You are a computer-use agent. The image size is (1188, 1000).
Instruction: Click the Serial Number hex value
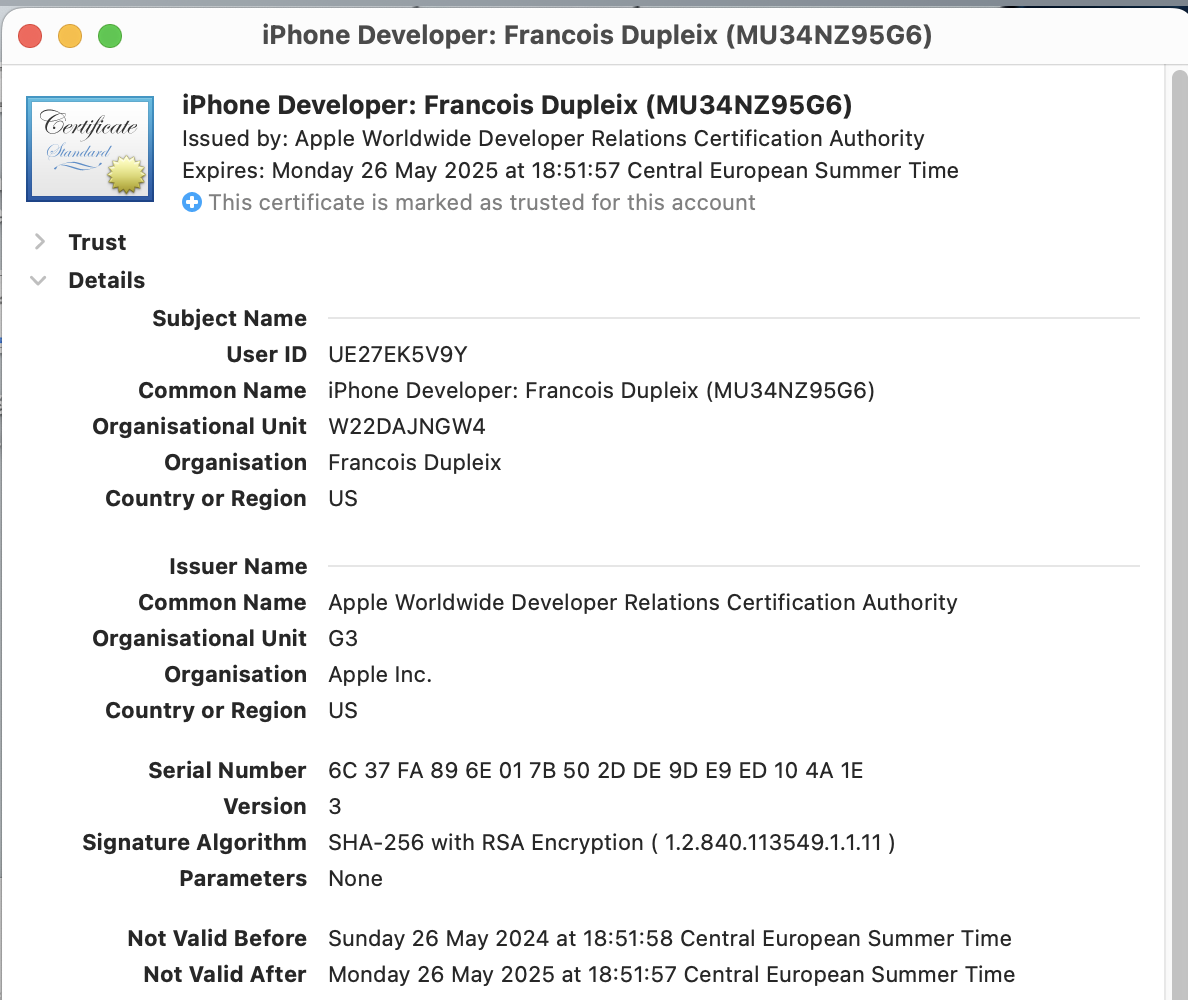click(x=595, y=770)
